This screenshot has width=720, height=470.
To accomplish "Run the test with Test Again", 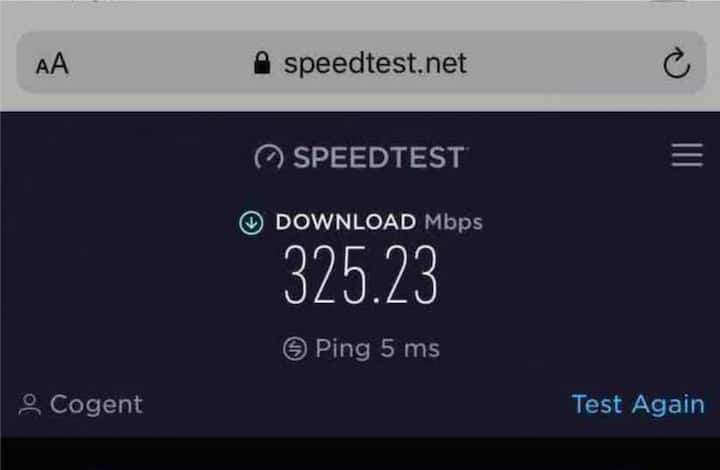I will coord(638,405).
